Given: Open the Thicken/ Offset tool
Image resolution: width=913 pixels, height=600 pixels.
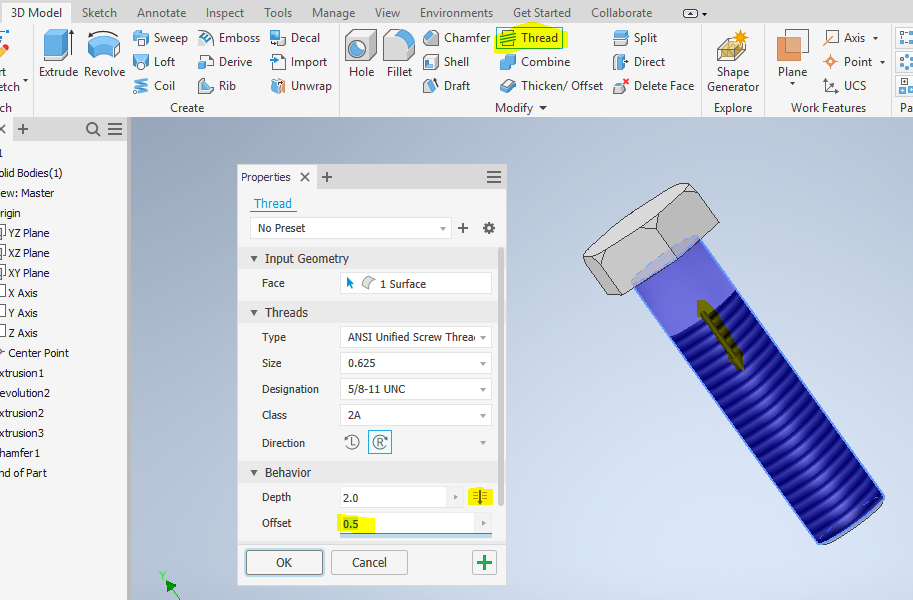Looking at the screenshot, I should point(551,86).
